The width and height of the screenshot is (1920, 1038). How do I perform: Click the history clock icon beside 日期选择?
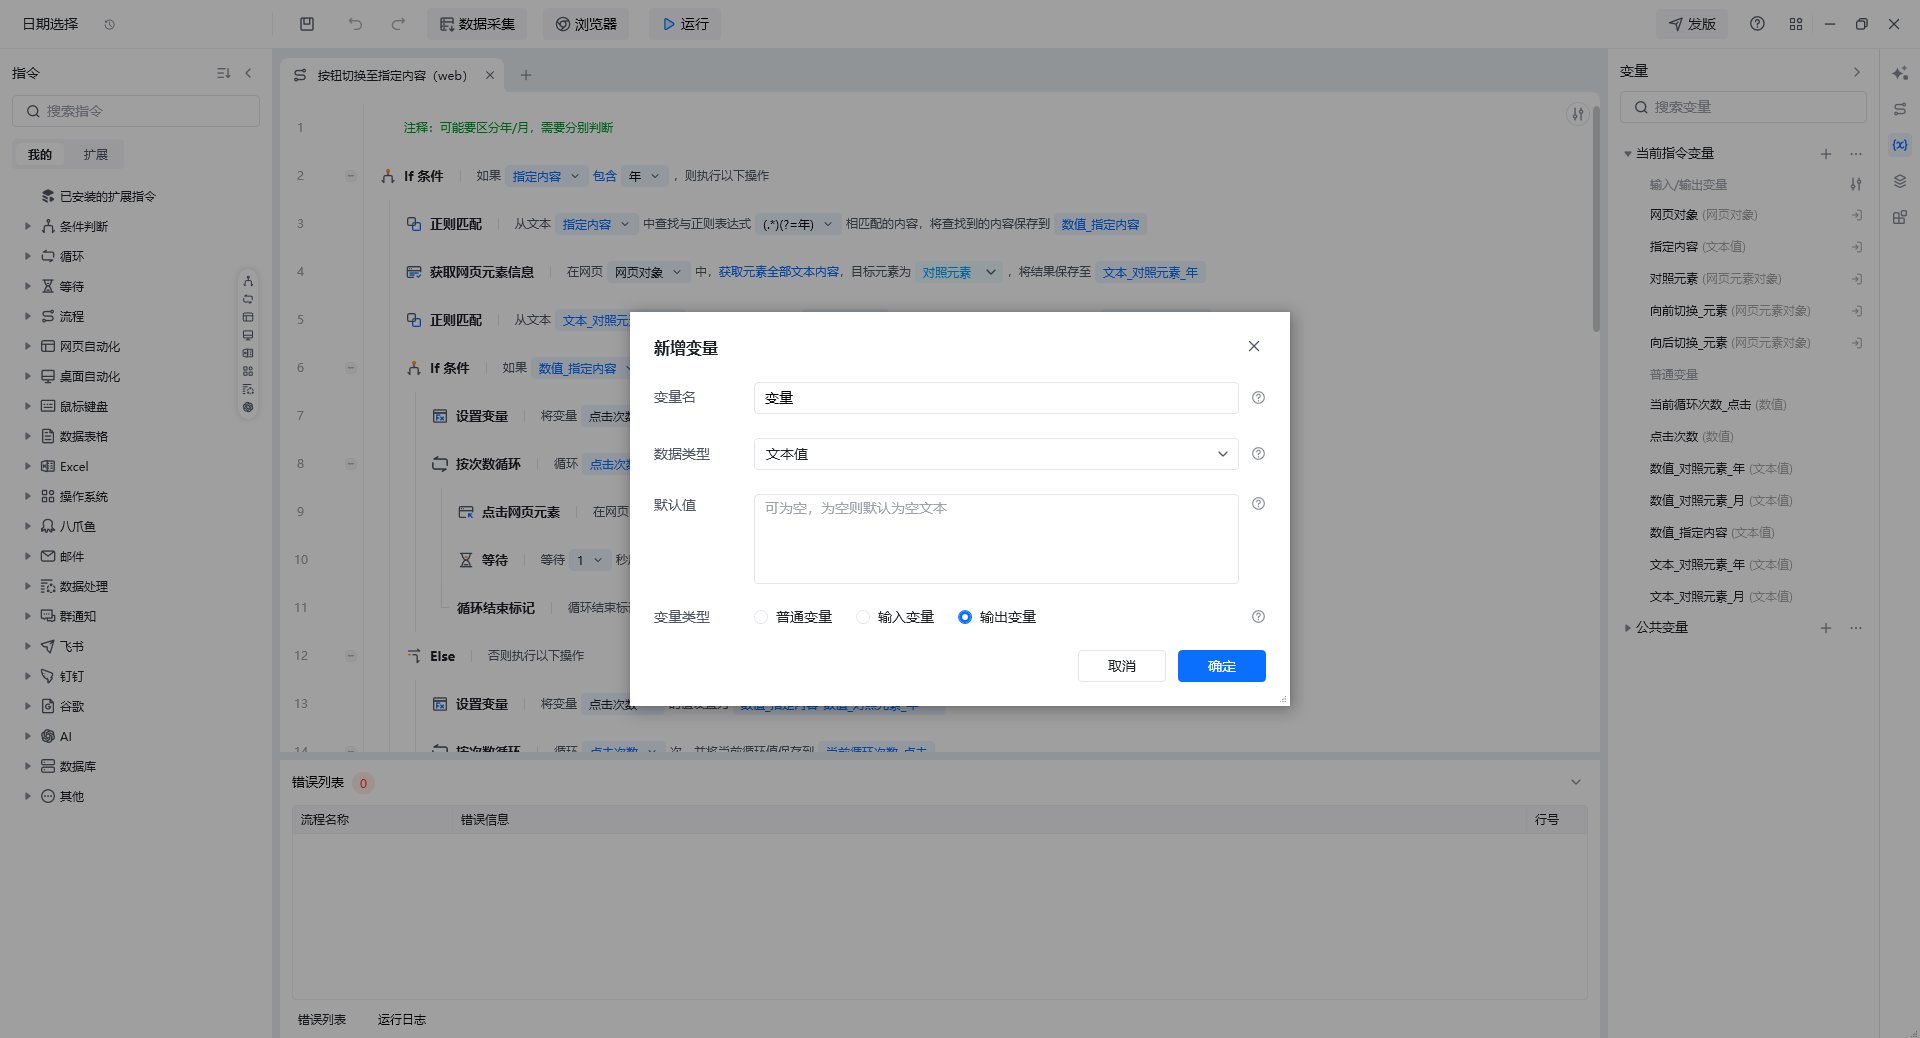click(110, 24)
